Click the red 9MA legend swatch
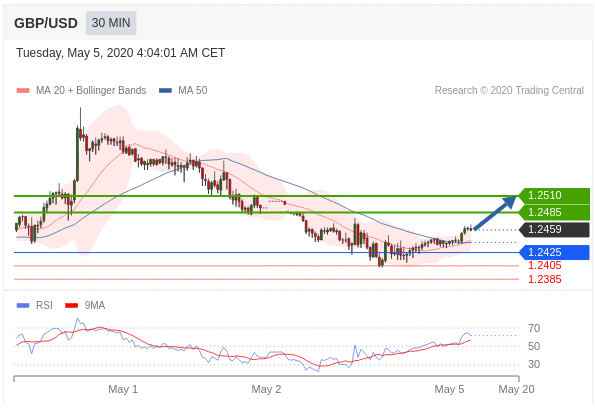 click(71, 305)
